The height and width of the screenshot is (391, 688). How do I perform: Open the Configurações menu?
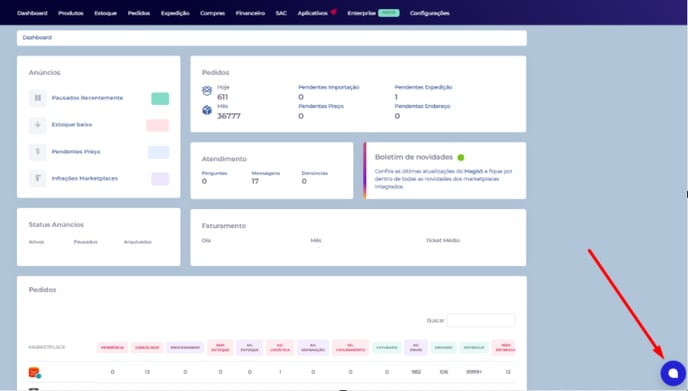tap(430, 13)
